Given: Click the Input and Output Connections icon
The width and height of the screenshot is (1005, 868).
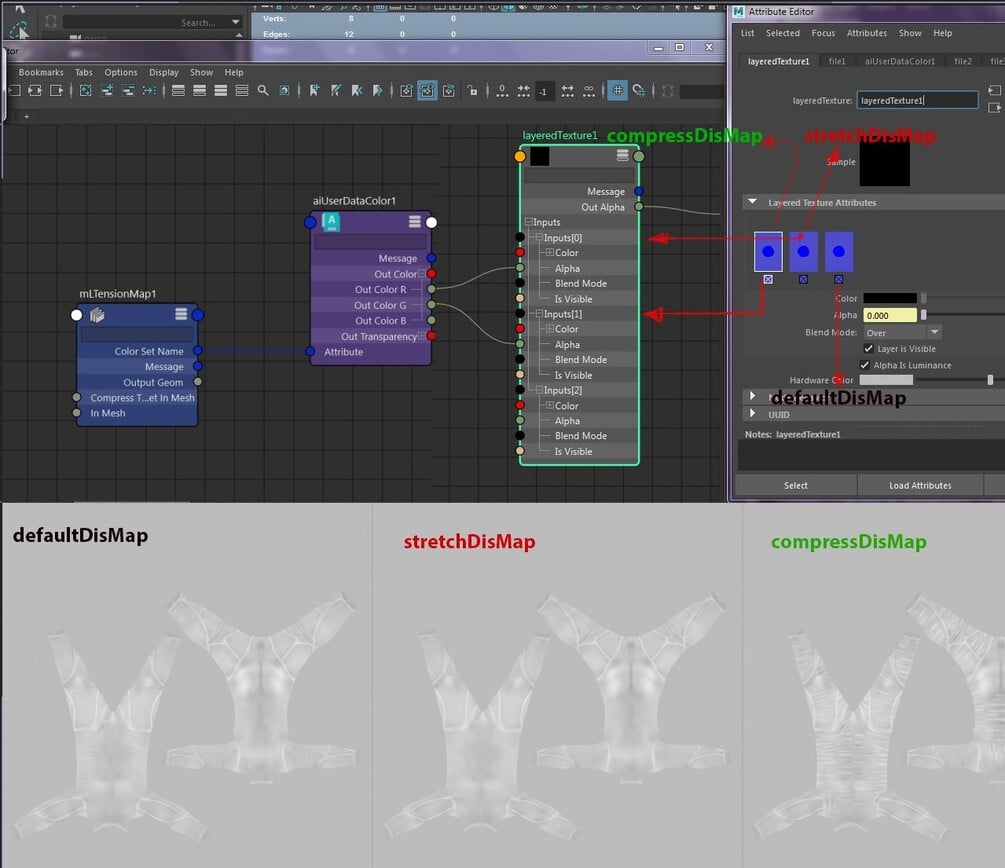Looking at the screenshot, I should click(35, 90).
